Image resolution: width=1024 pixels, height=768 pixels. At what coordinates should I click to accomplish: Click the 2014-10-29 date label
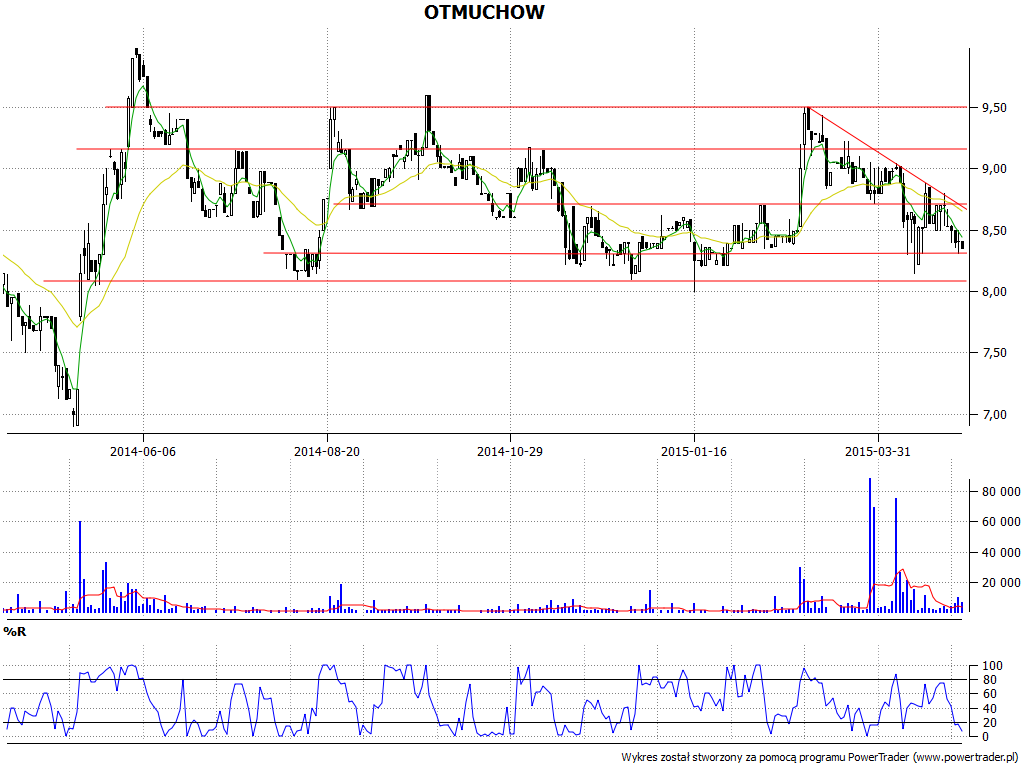coord(510,451)
